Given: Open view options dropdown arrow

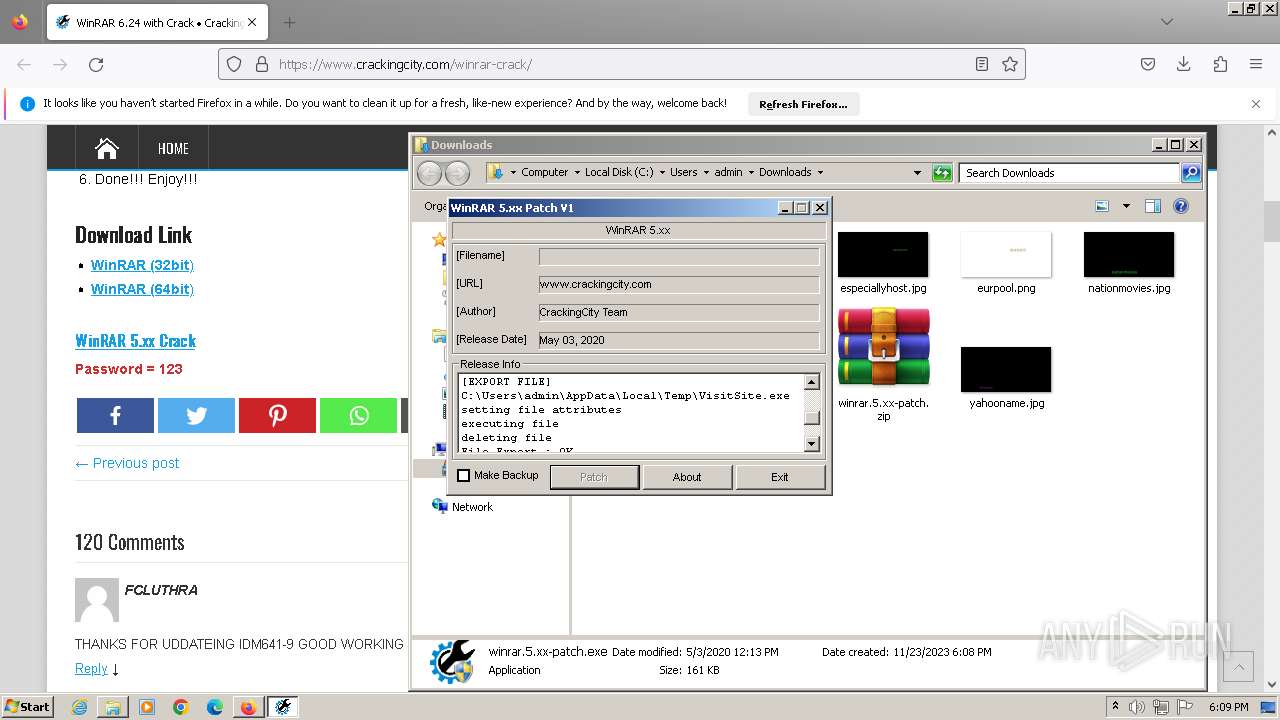Looking at the screenshot, I should 1126,206.
